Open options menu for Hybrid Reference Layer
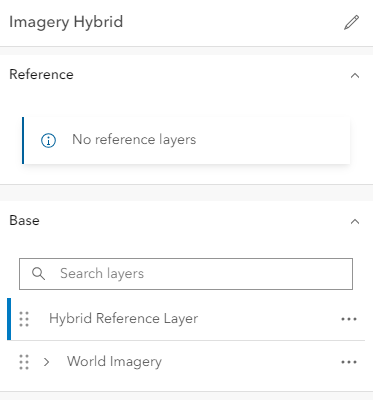The image size is (373, 400). [x=349, y=319]
